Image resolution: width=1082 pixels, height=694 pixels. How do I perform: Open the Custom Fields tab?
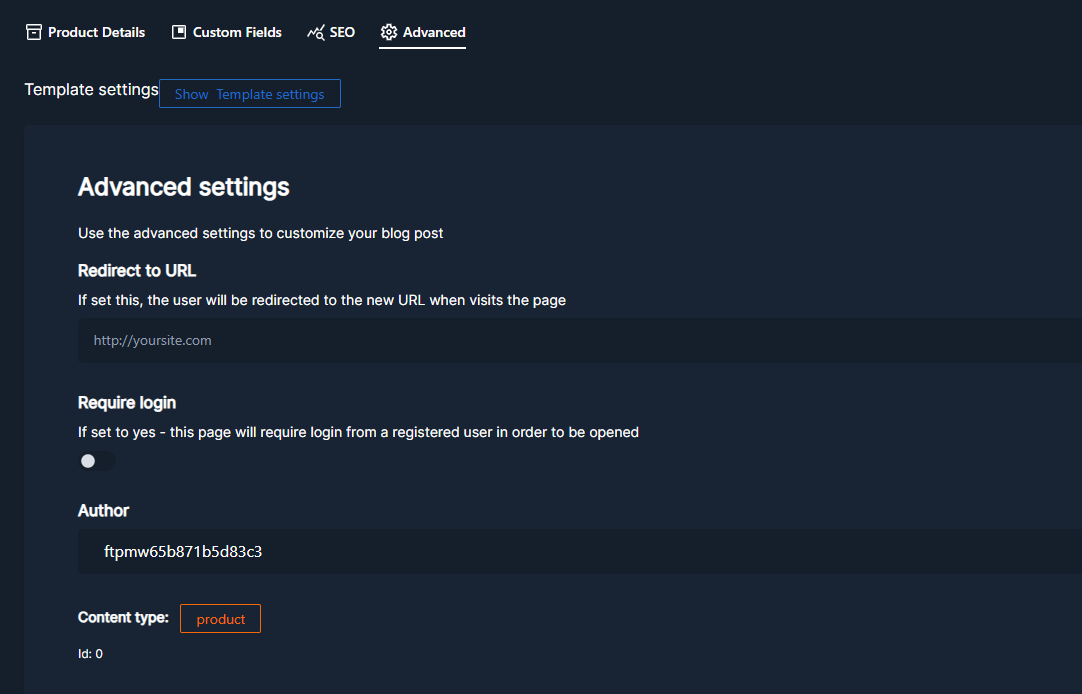point(237,32)
